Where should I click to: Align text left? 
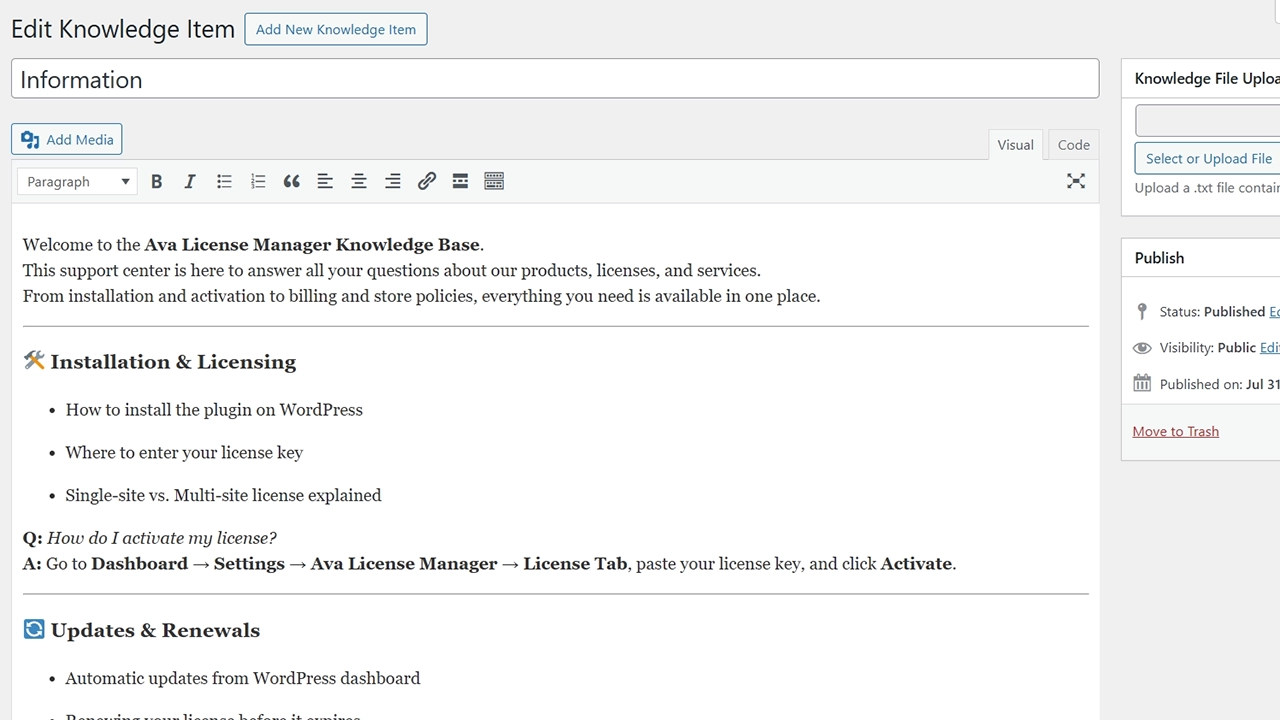tap(325, 181)
